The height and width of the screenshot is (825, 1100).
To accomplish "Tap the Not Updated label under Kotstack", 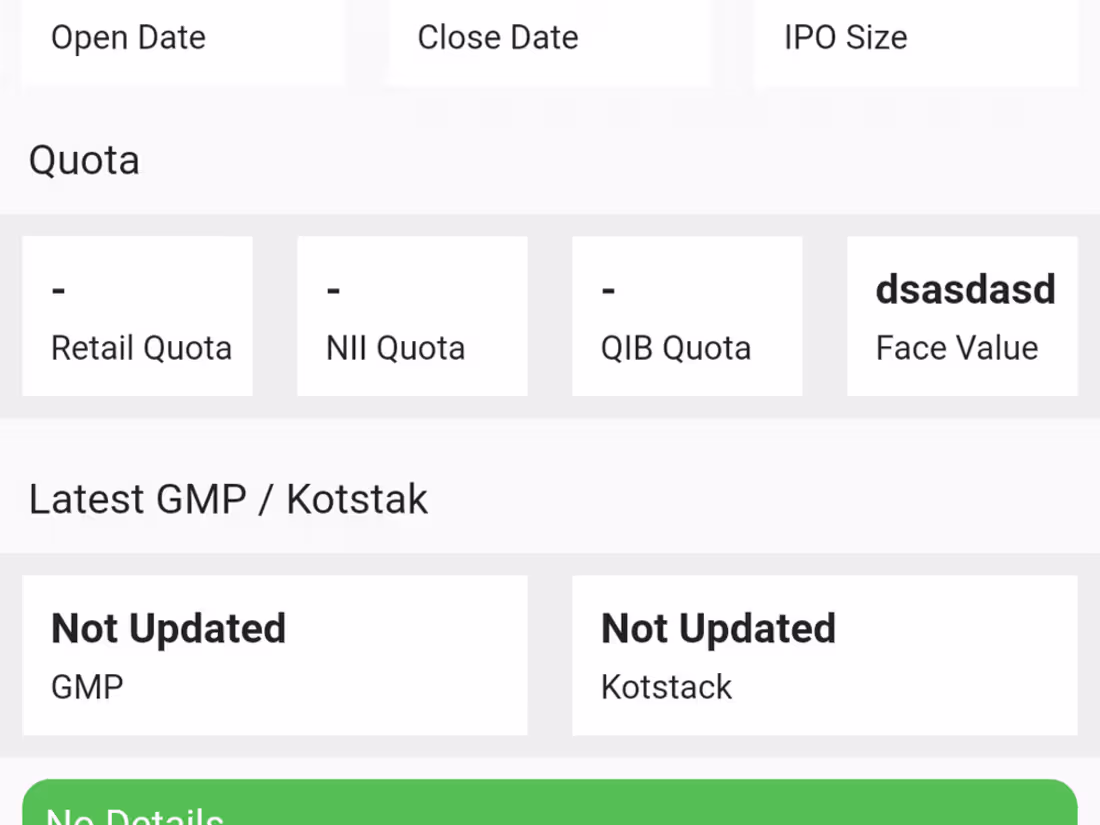I will [x=717, y=628].
